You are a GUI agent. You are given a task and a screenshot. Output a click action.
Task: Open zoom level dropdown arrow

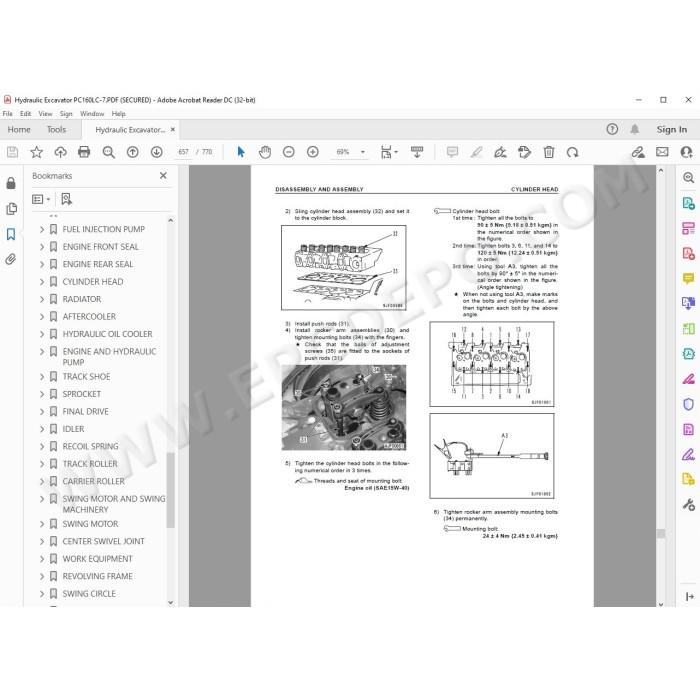362,152
